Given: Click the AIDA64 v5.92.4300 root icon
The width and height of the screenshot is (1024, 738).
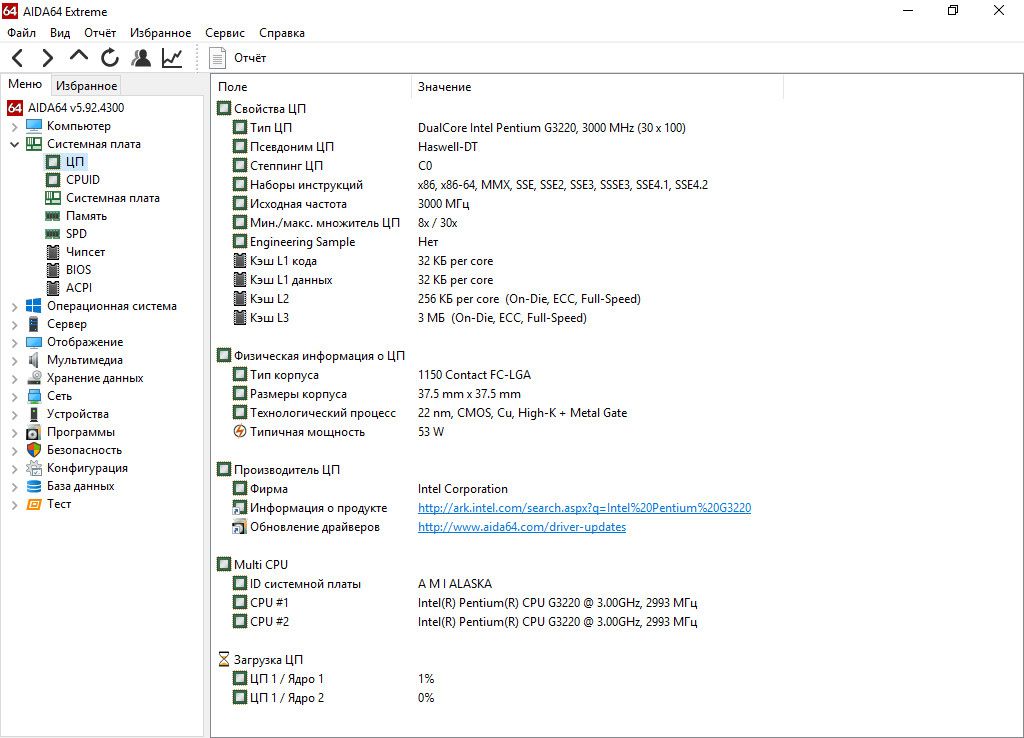Looking at the screenshot, I should [15, 108].
